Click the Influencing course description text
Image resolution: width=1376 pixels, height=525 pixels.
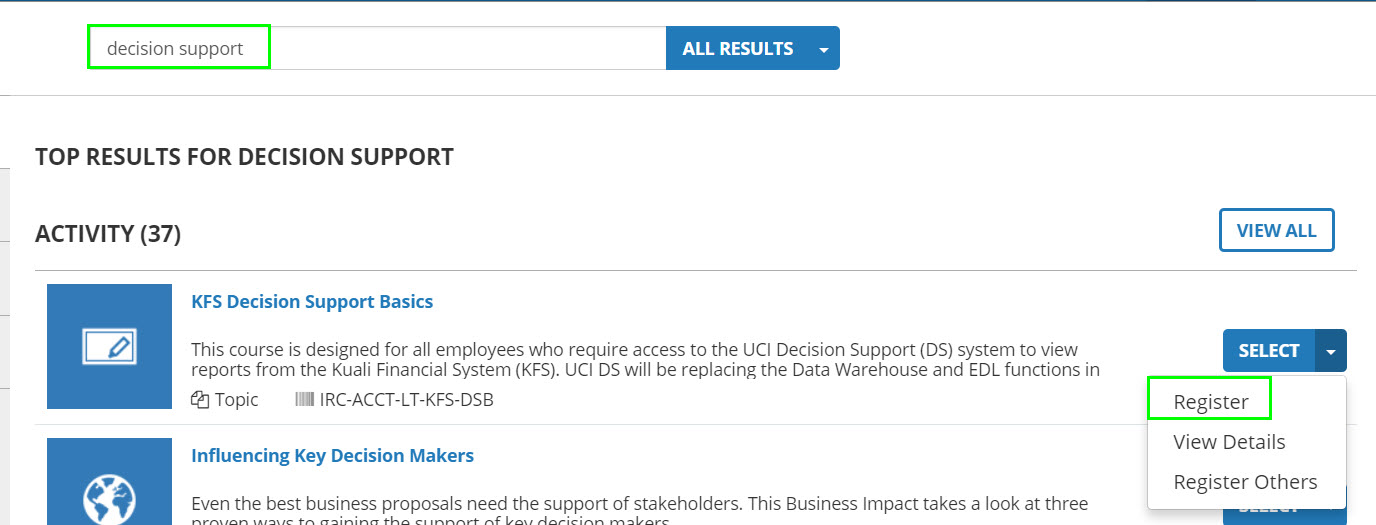(640, 504)
